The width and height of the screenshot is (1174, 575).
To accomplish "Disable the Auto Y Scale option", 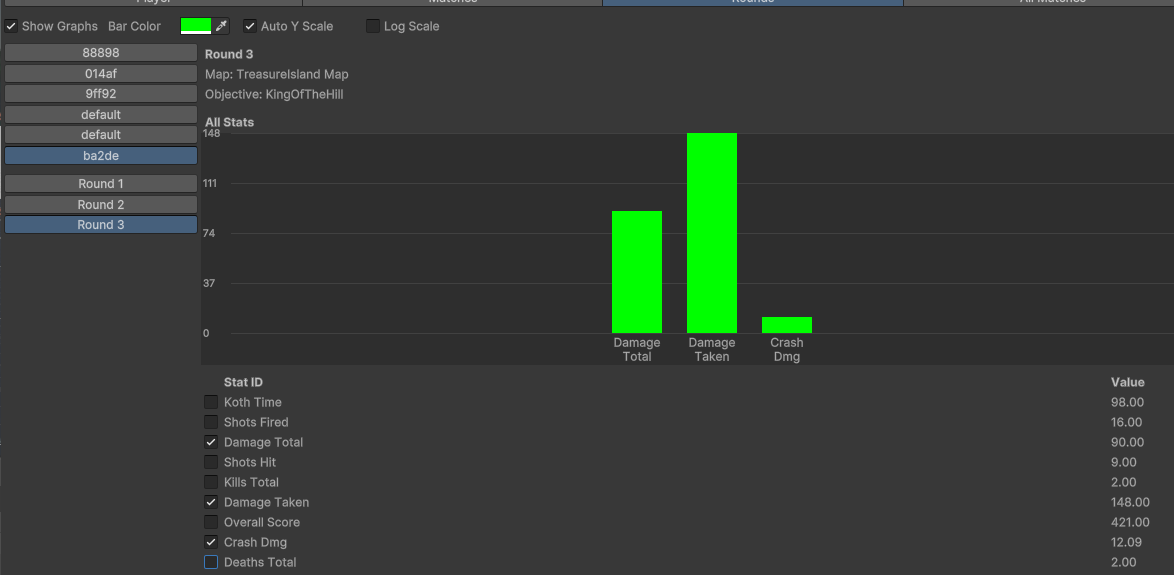I will (x=250, y=26).
